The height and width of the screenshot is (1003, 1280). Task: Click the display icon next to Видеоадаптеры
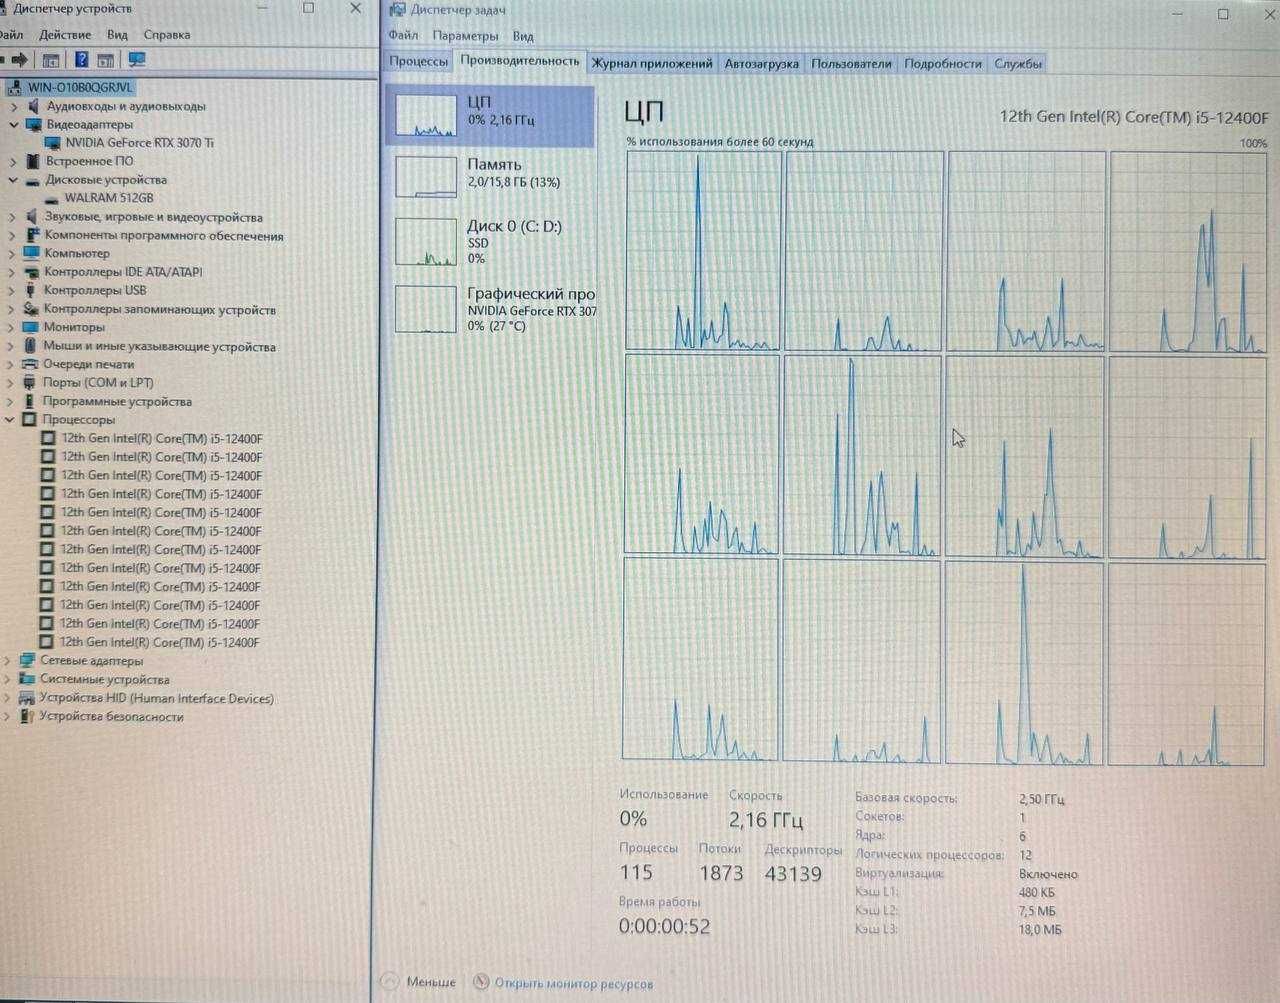click(x=33, y=125)
